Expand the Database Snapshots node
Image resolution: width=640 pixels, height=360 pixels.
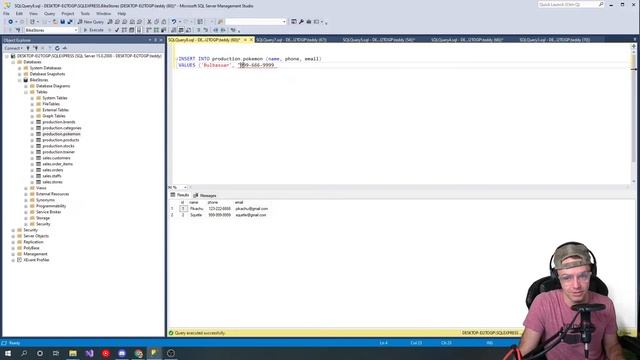click(20, 74)
